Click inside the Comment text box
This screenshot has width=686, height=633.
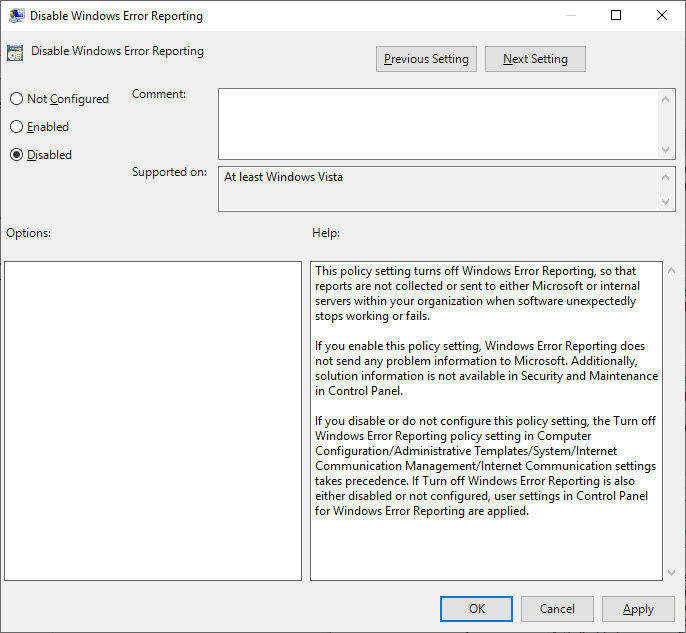click(438, 124)
